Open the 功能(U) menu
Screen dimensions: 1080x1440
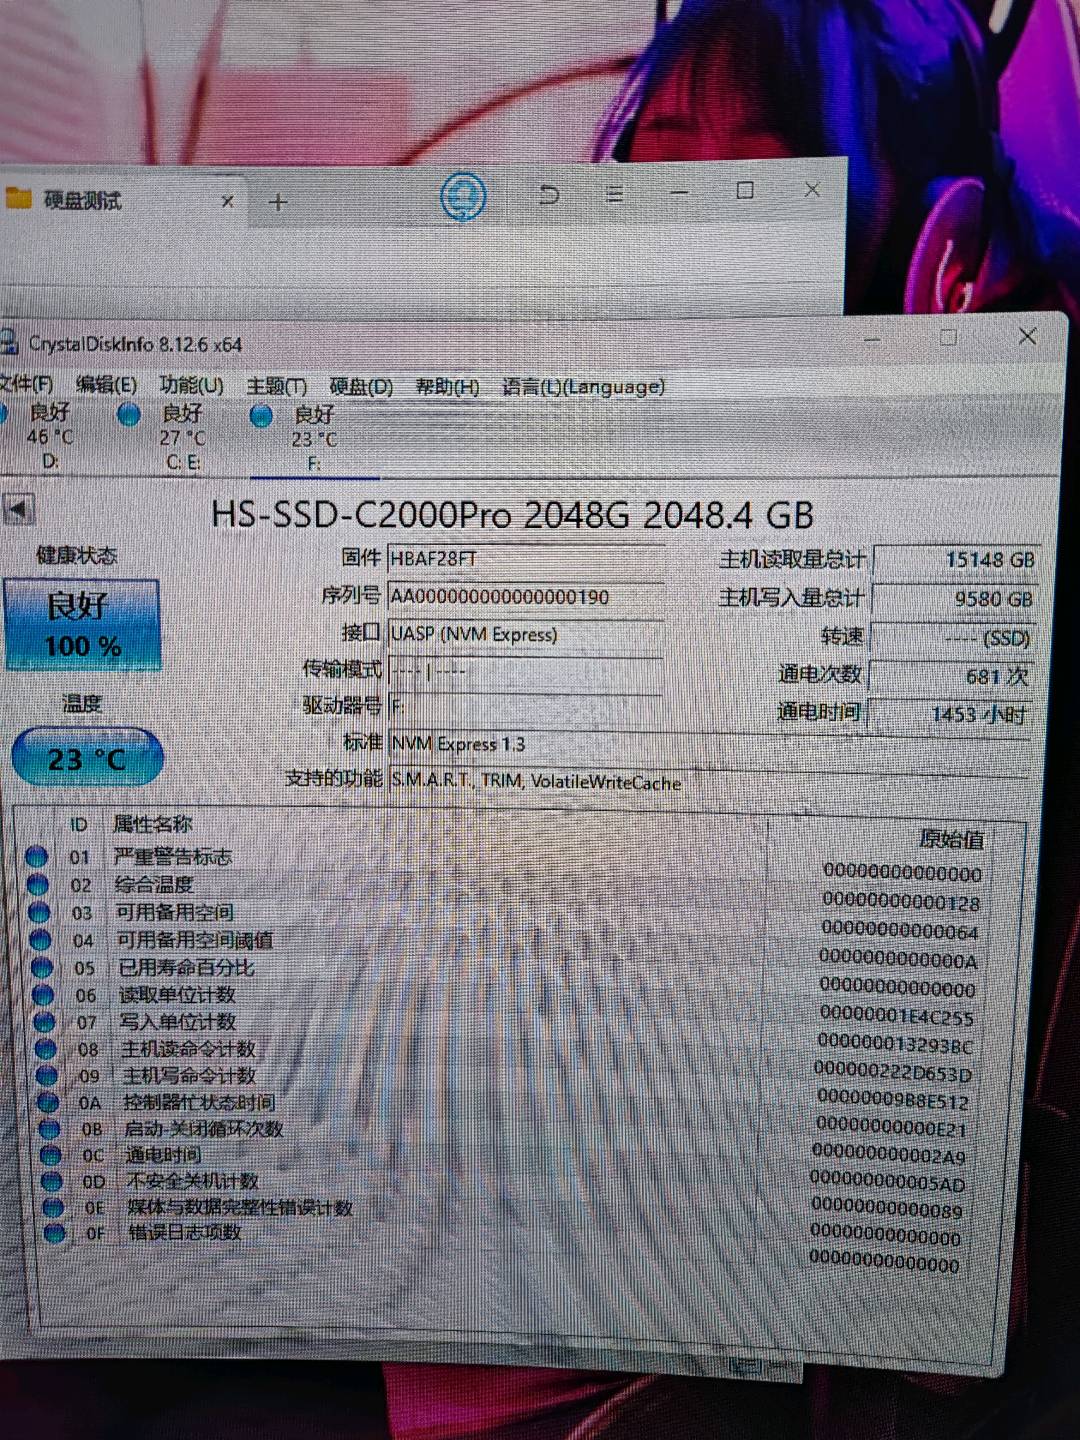191,386
